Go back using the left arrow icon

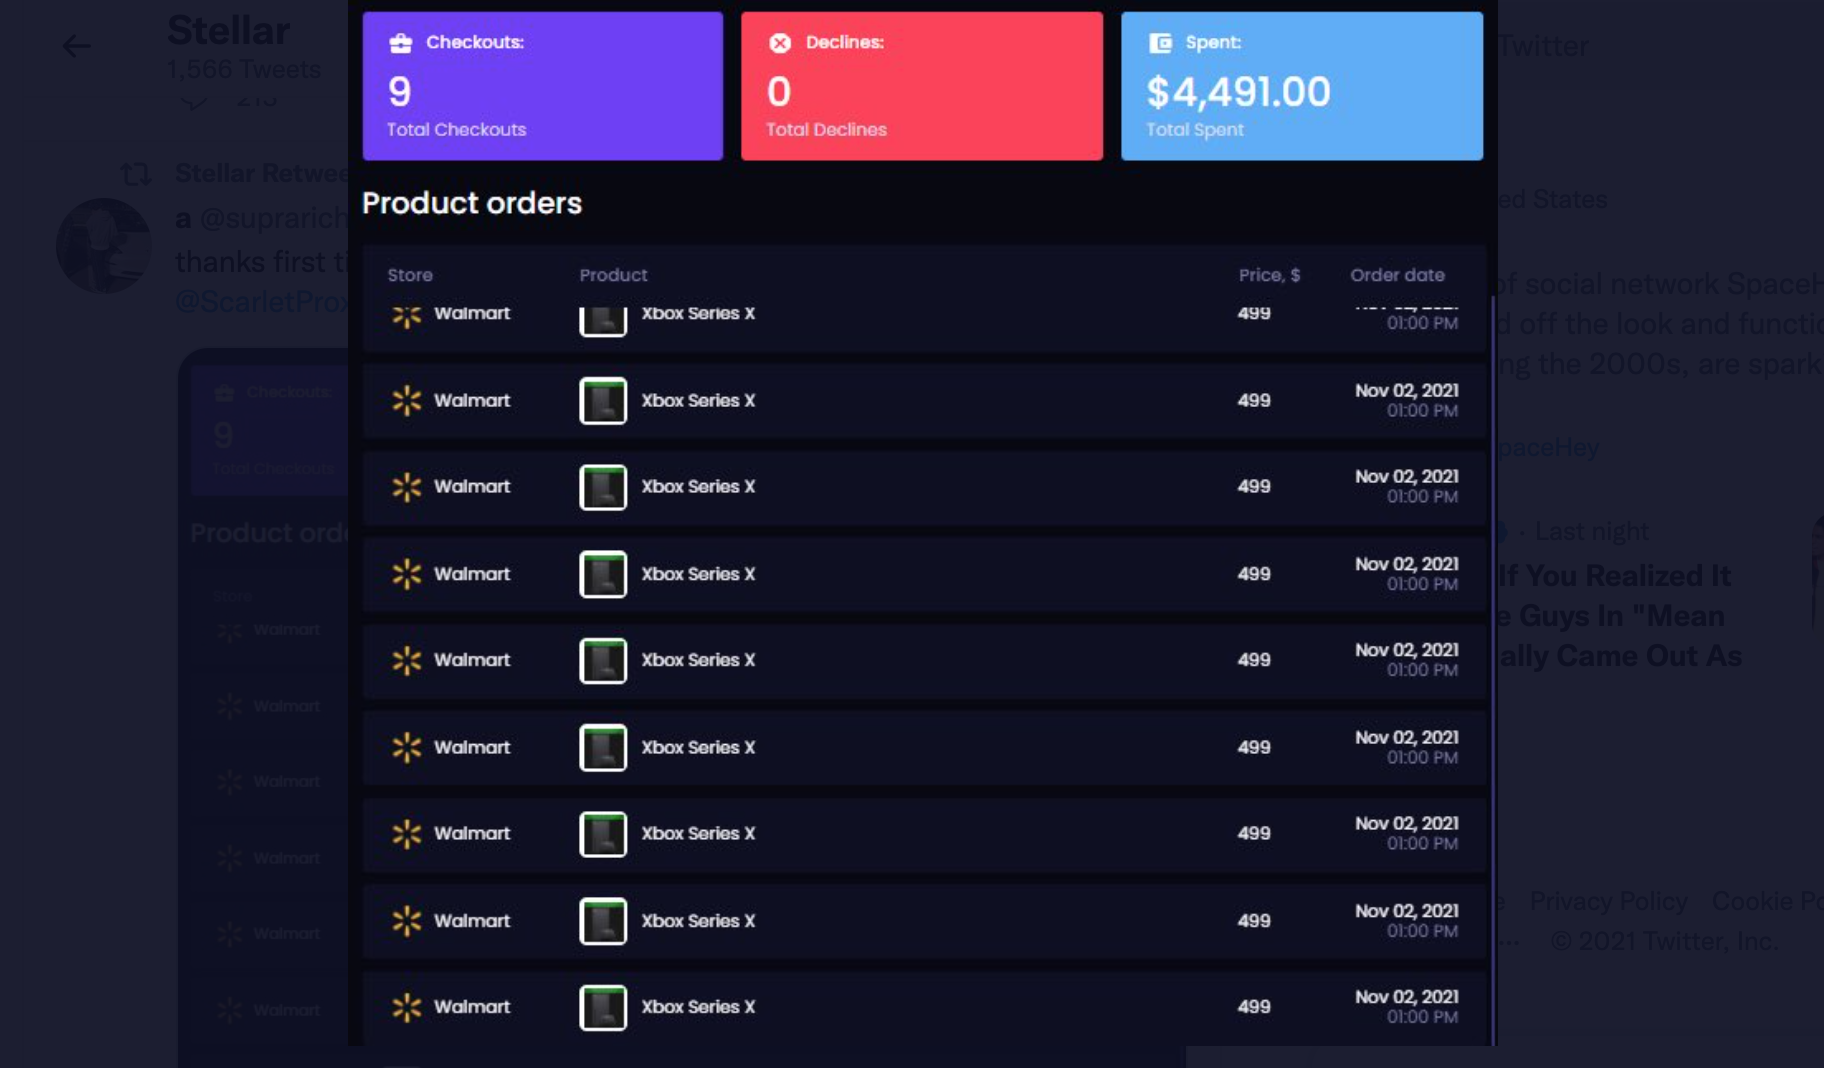[x=76, y=46]
